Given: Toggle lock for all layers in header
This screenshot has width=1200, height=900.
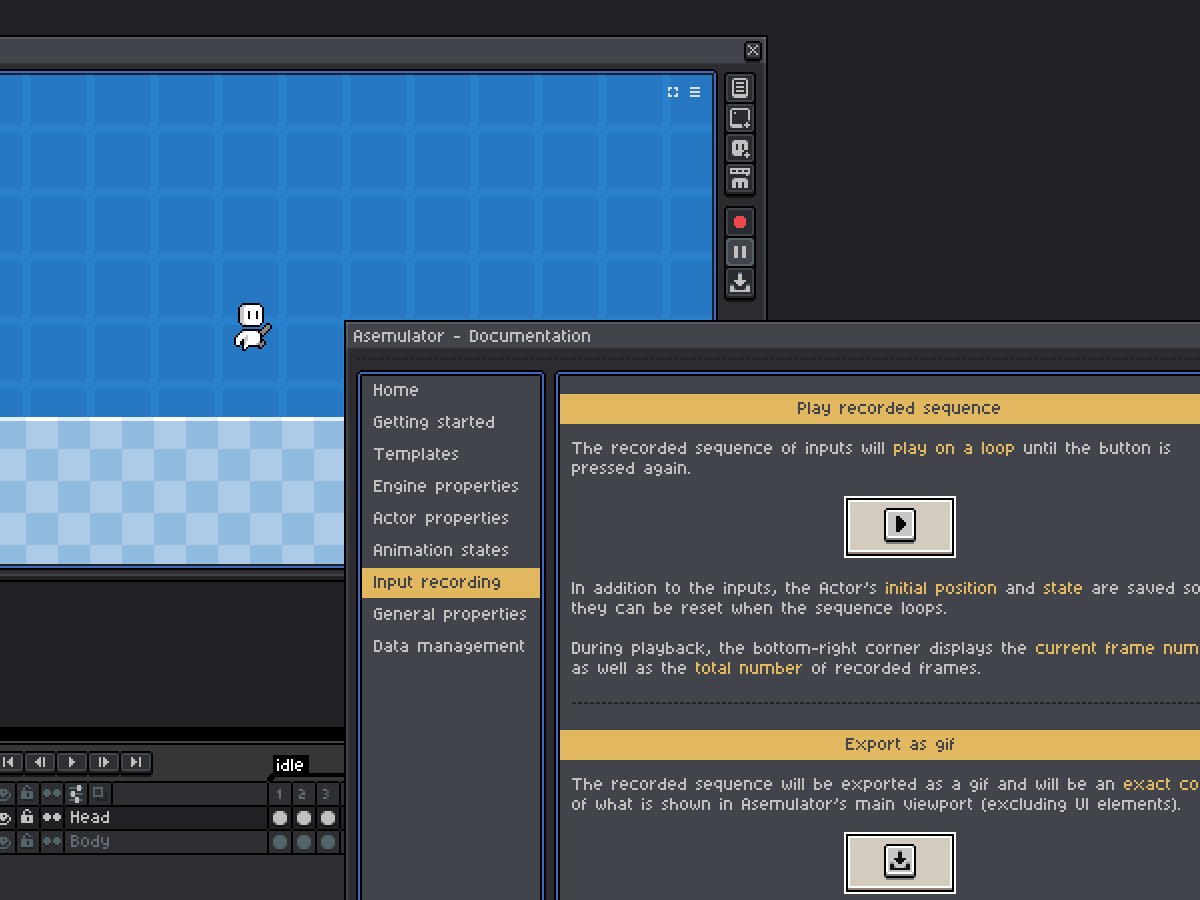Looking at the screenshot, I should 27,794.
